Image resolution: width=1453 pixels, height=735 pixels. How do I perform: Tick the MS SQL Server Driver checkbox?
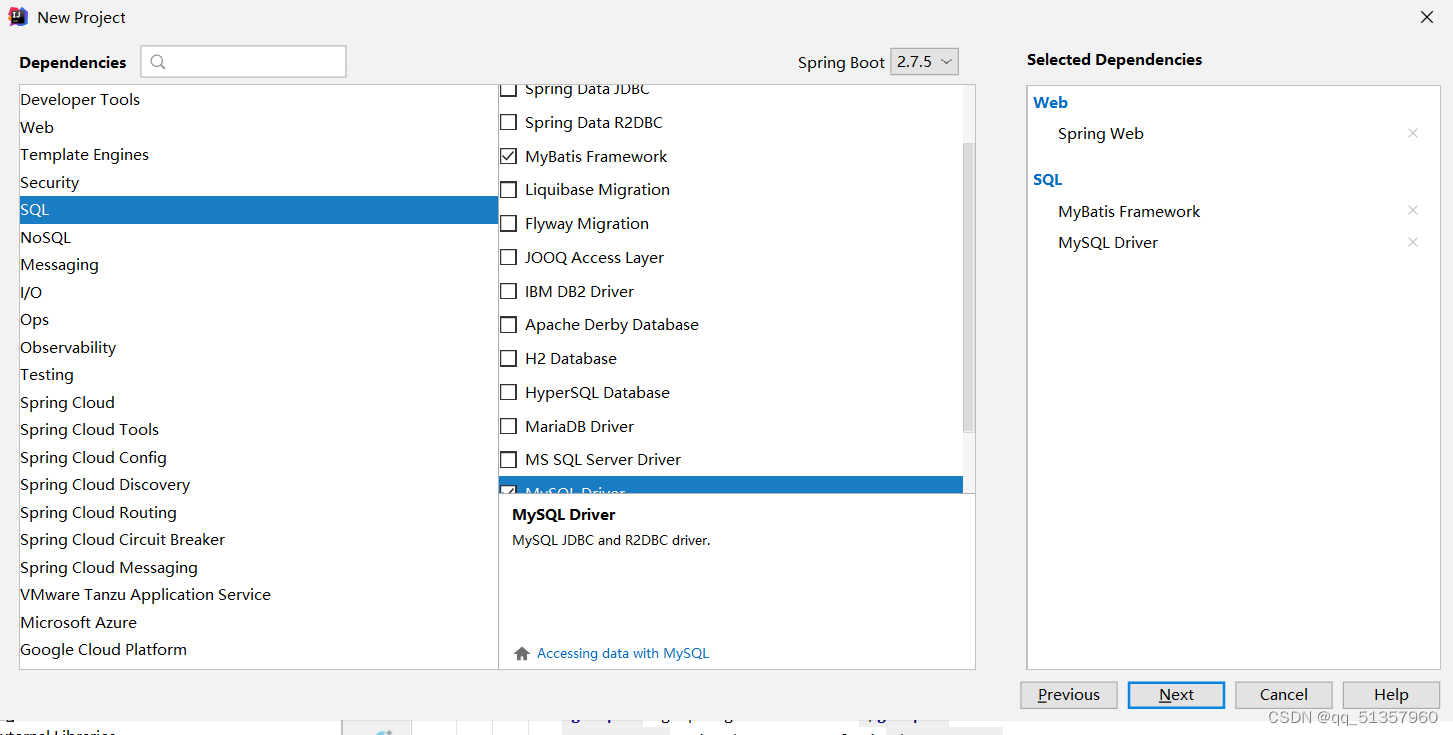click(x=508, y=460)
